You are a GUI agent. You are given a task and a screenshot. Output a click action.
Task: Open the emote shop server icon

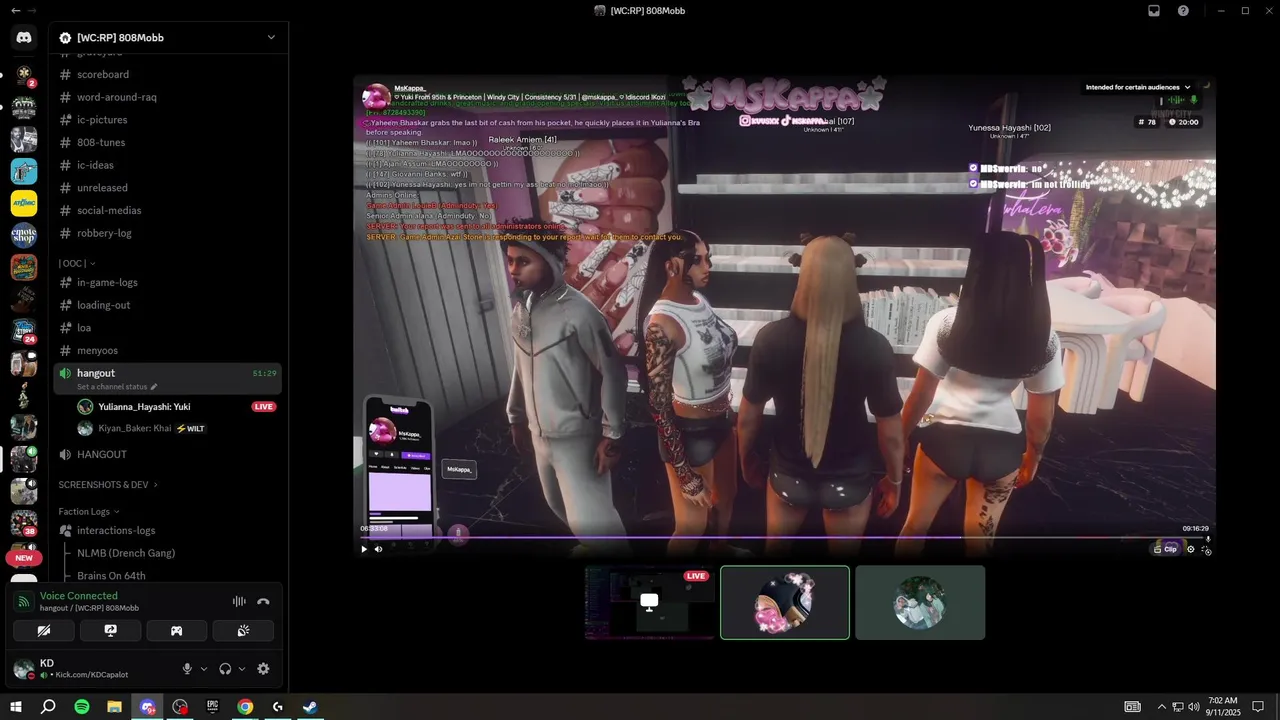tap(24, 235)
